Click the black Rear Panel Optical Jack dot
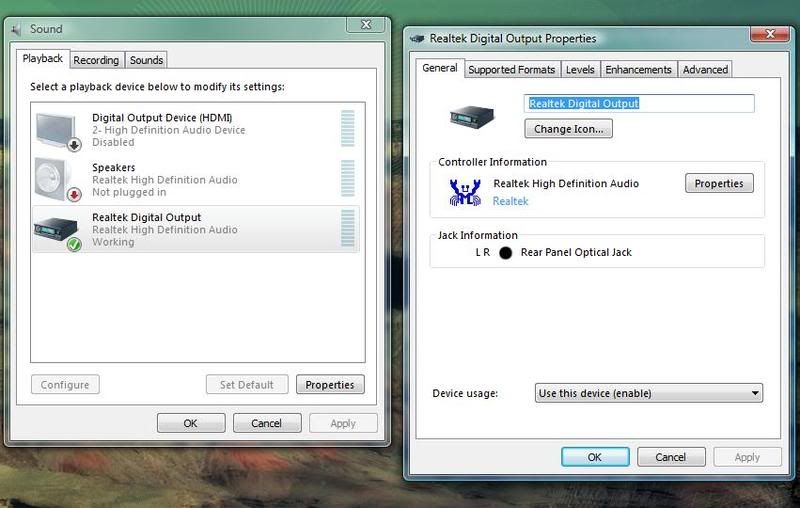800x508 pixels. coord(505,252)
